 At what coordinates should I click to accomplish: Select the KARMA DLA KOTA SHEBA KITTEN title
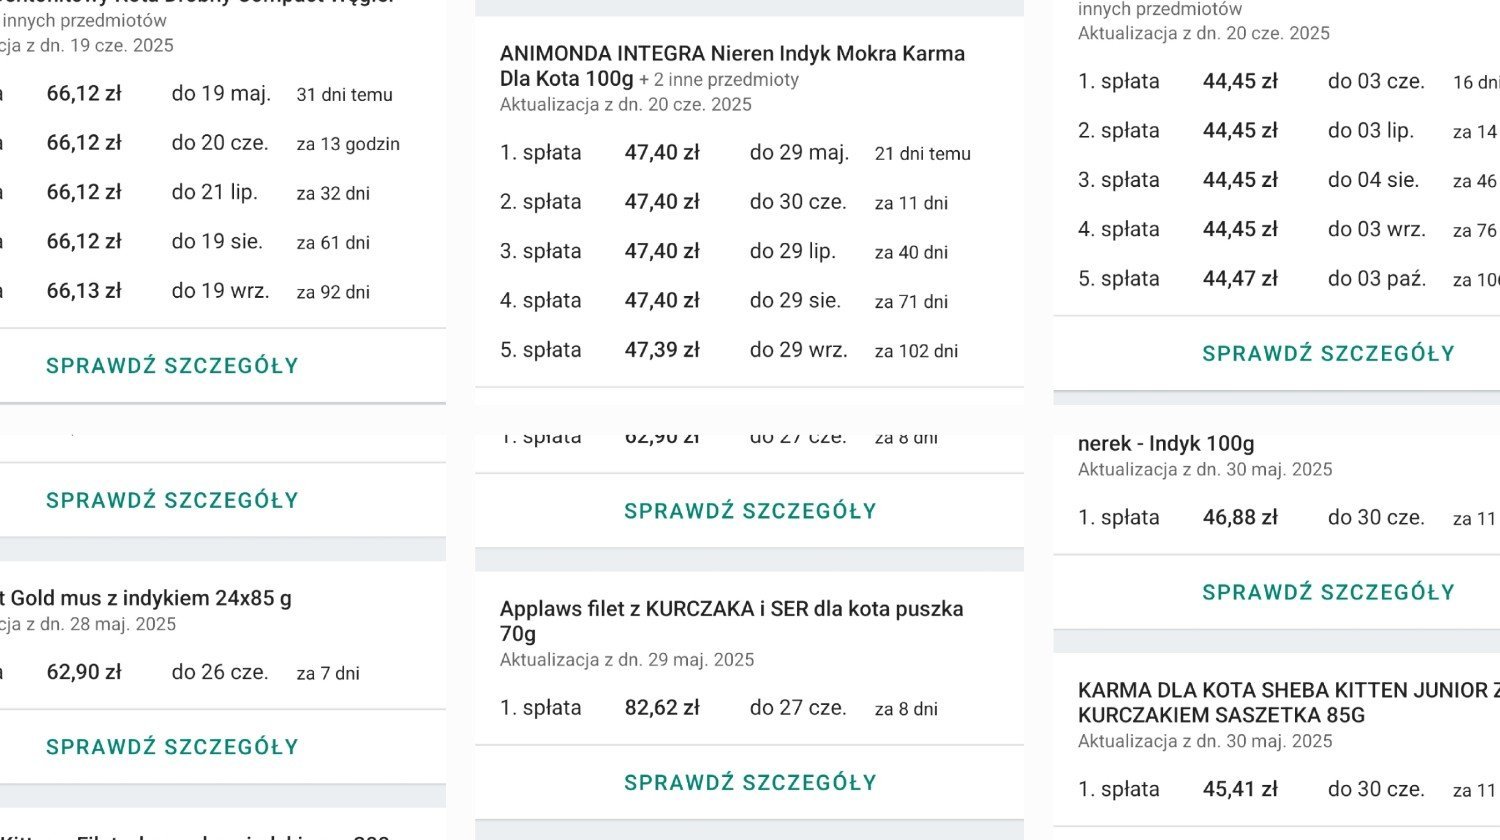(x=1288, y=703)
